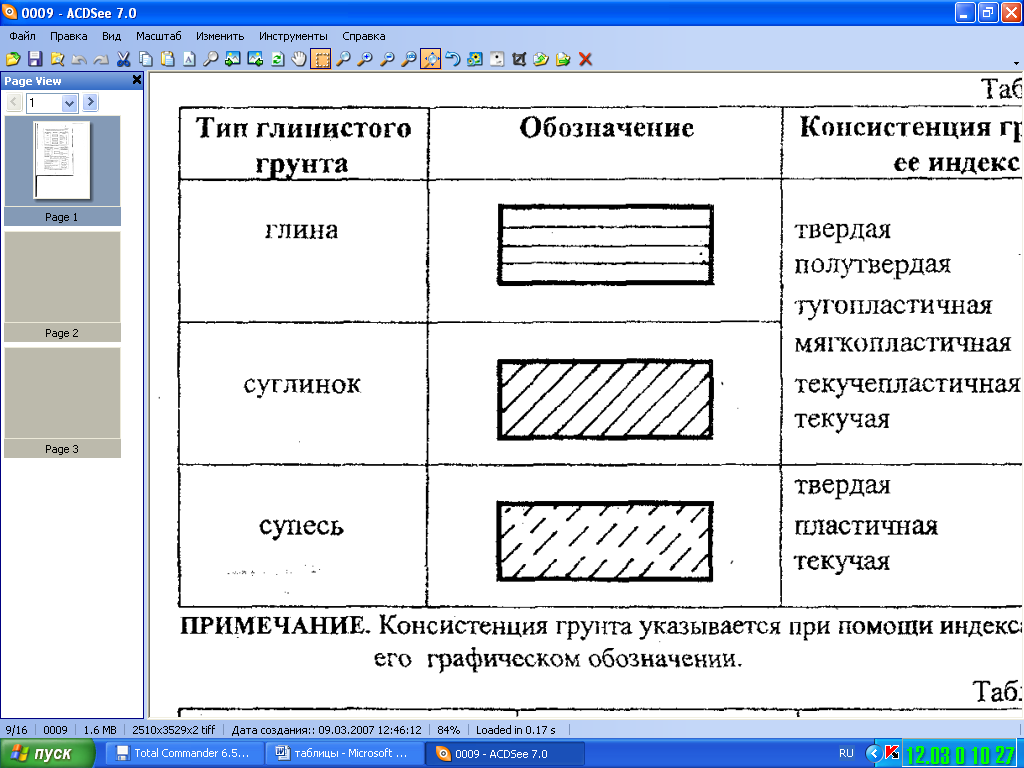
Task: Expand toolbar options arrow at far right
Action: [1016, 63]
